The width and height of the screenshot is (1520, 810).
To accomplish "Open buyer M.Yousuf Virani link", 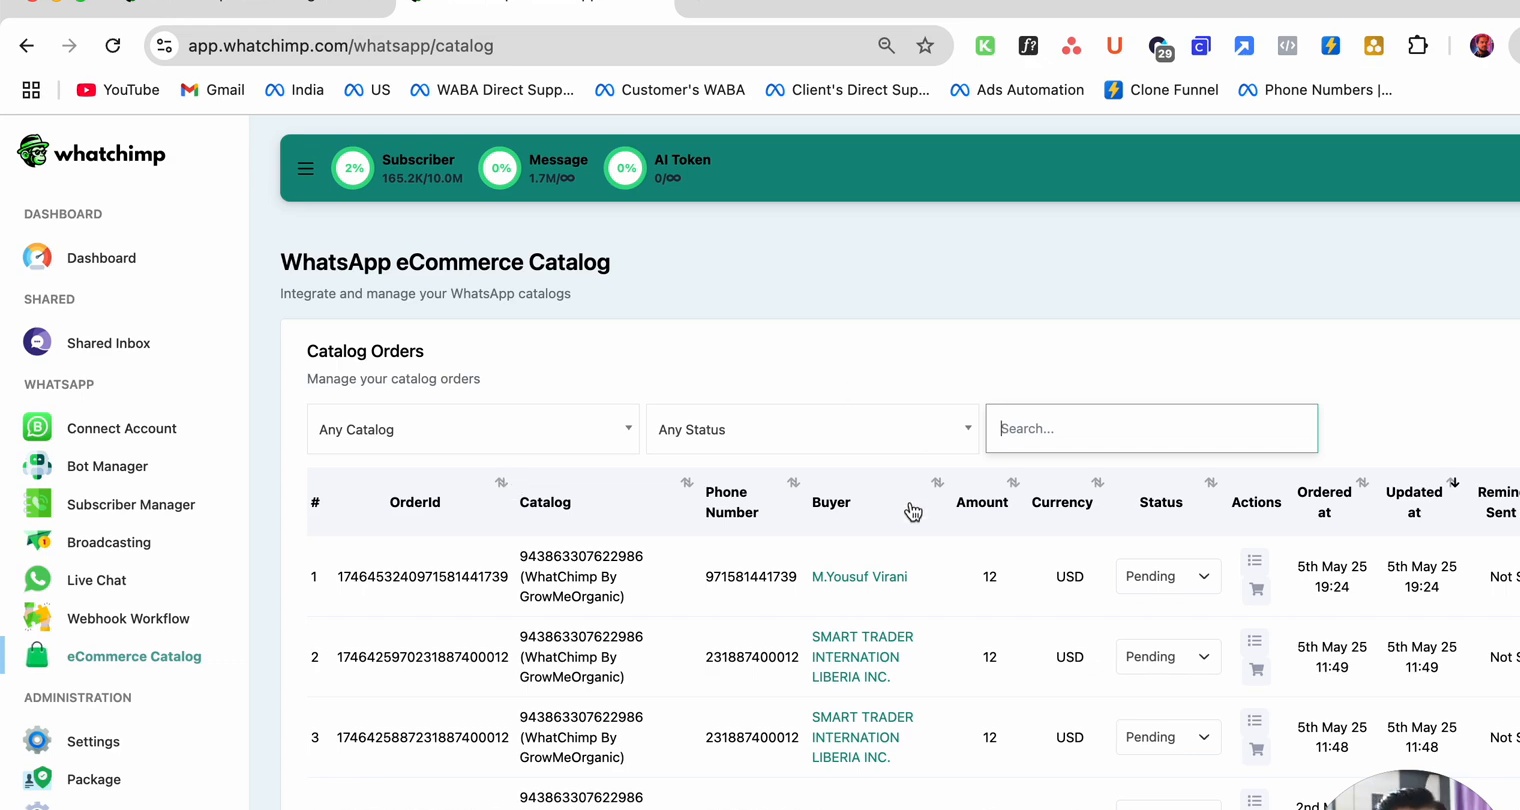I will click(860, 577).
